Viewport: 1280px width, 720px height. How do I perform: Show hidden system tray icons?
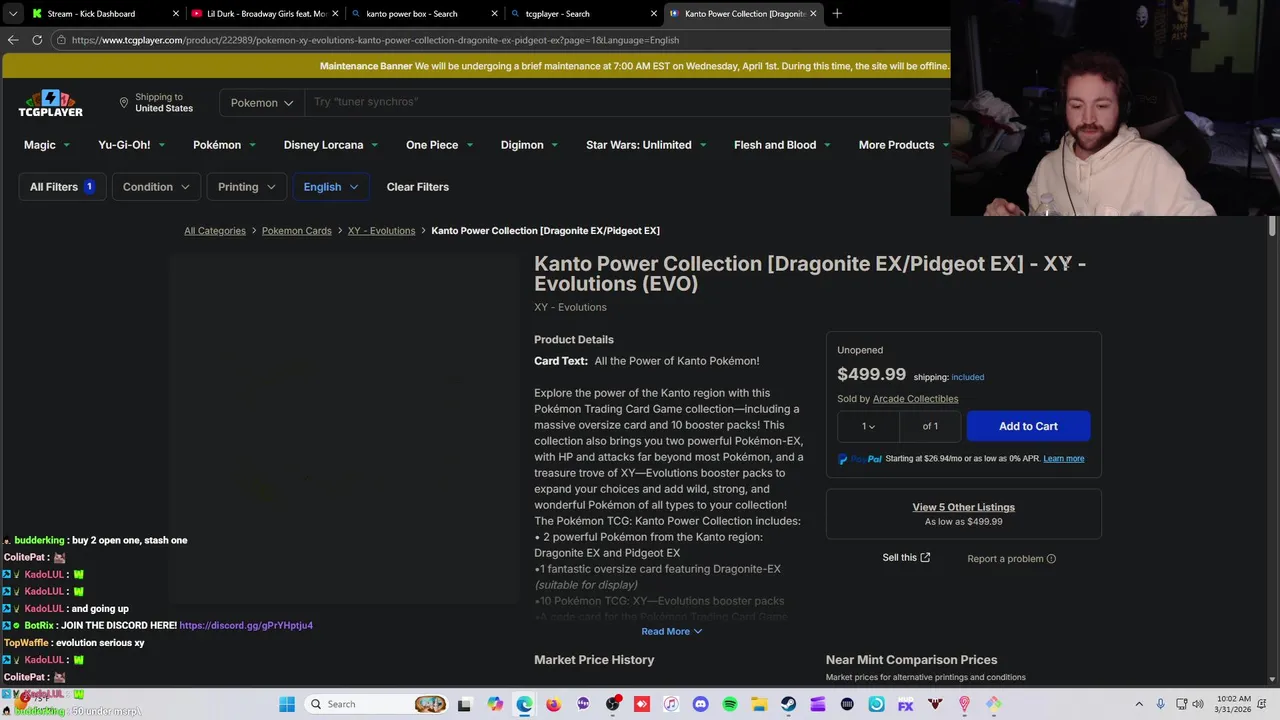point(1139,704)
